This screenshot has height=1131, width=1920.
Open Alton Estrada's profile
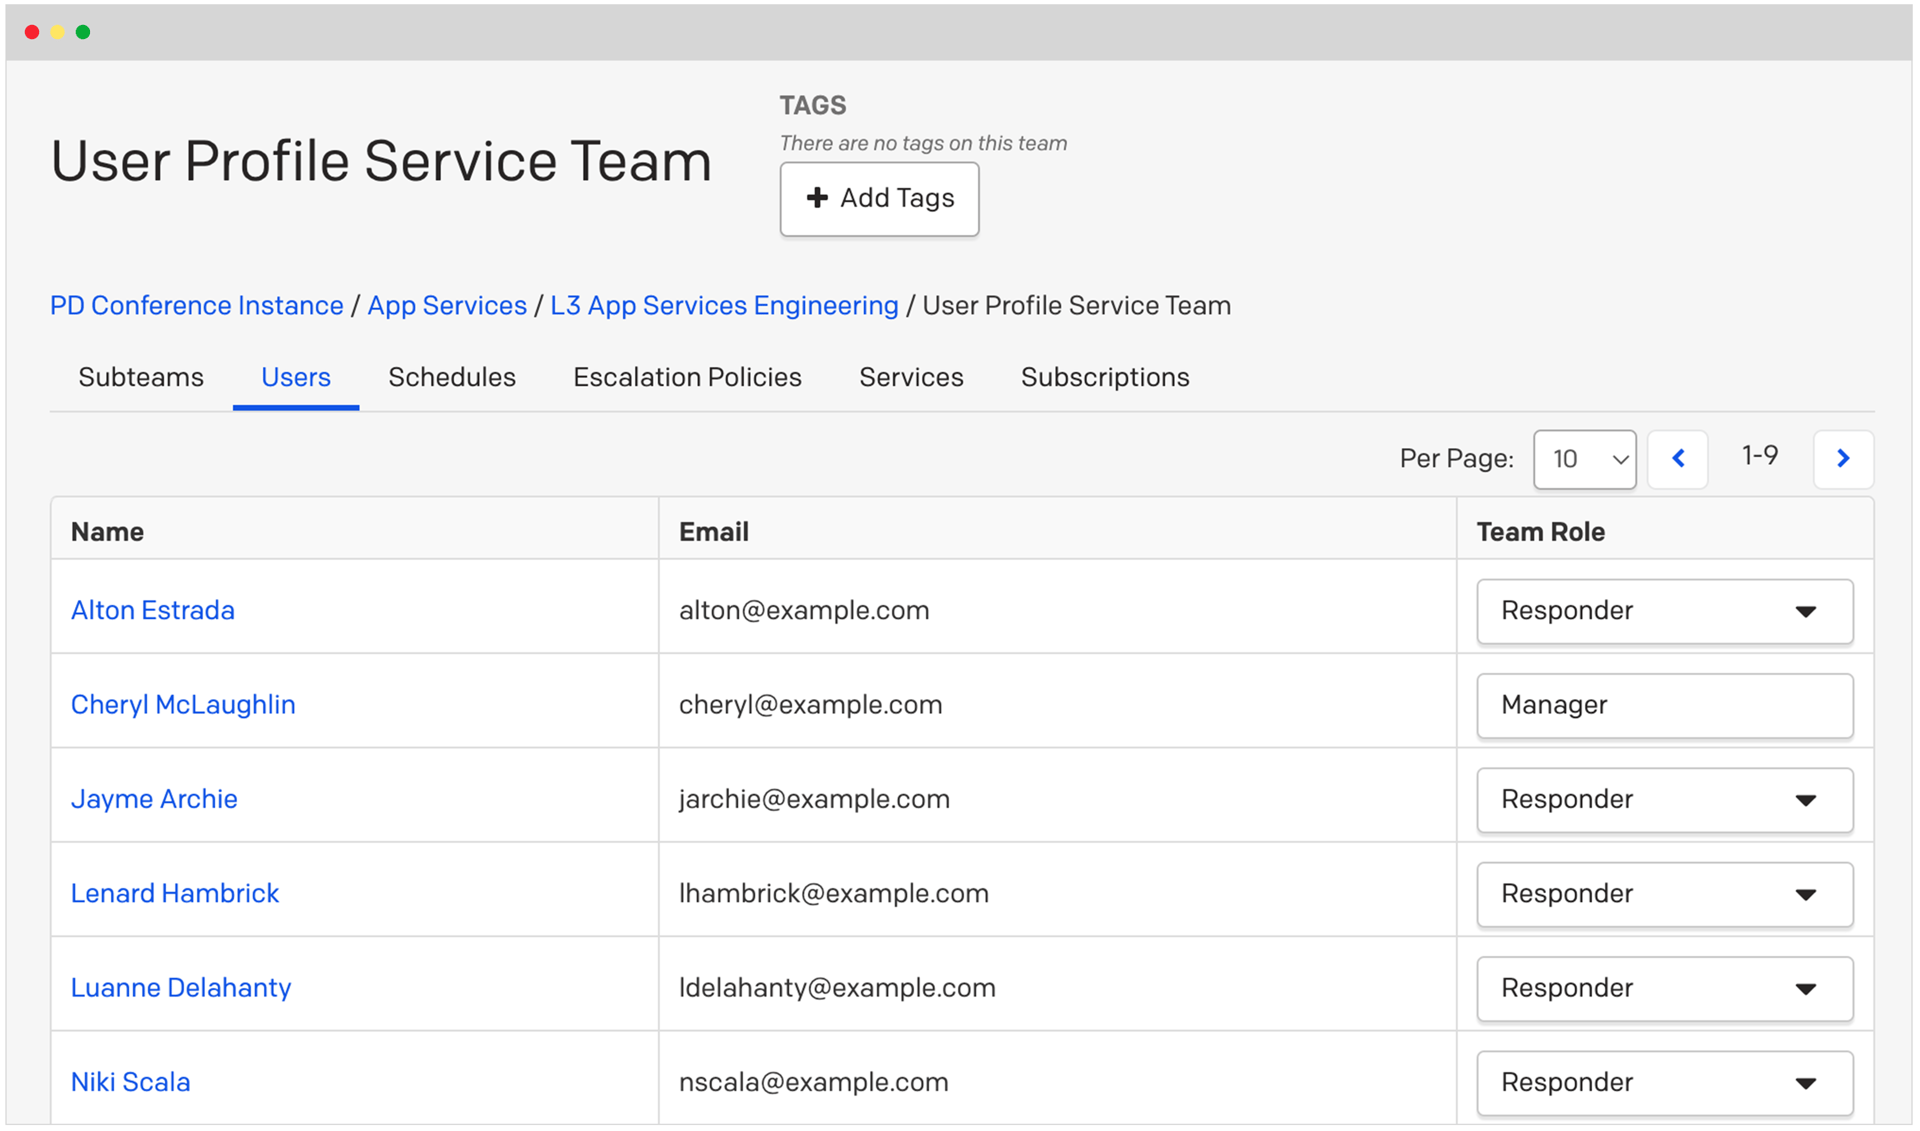click(x=152, y=610)
